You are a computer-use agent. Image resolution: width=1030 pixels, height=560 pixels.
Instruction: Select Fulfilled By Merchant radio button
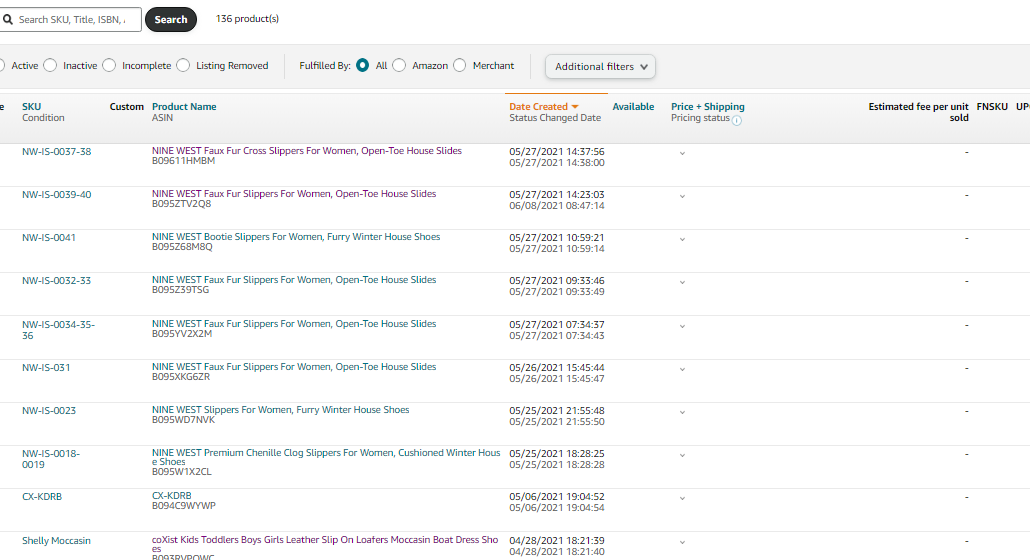[x=460, y=65]
